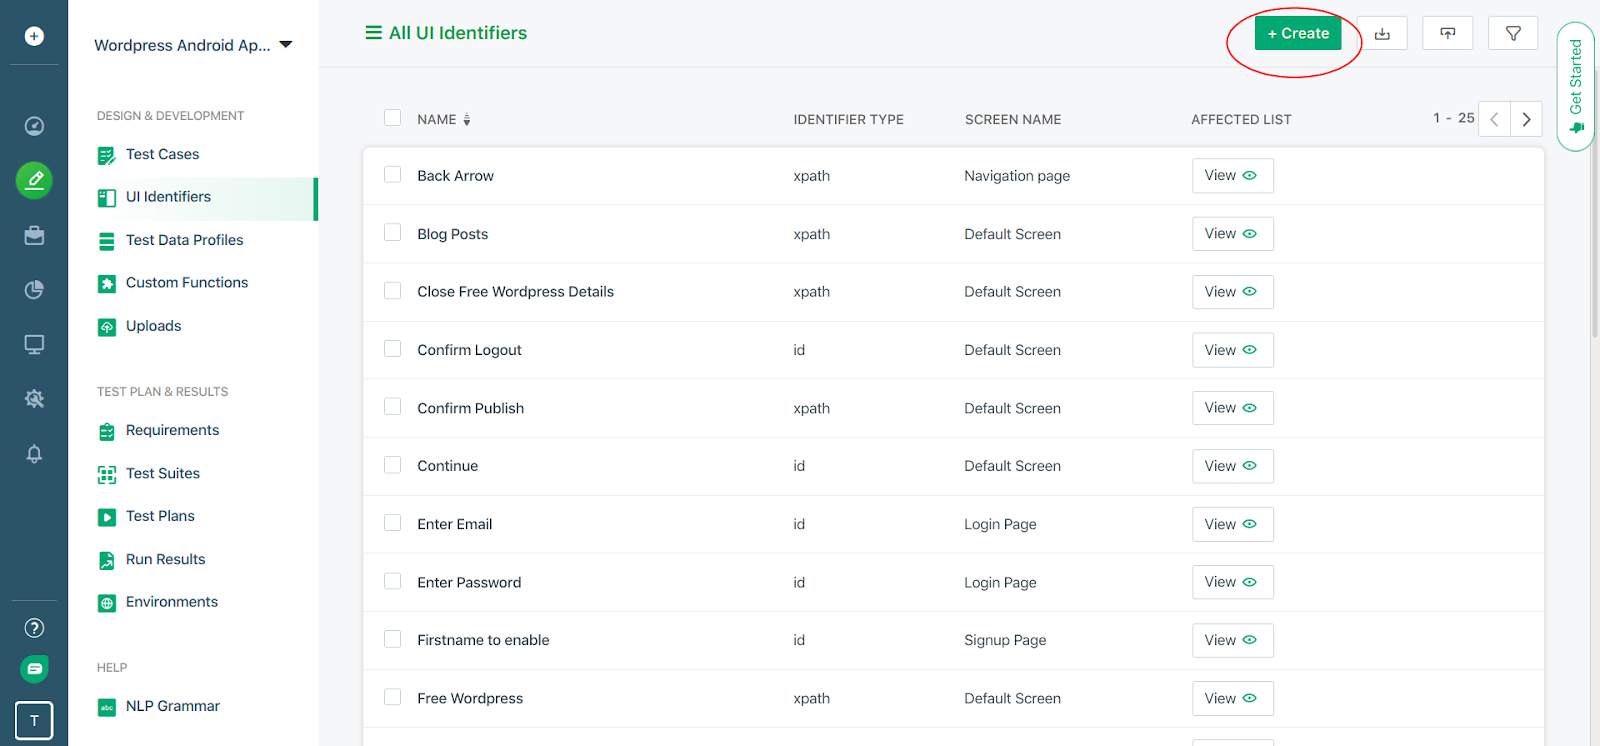Open the green chat bubble icon
The height and width of the screenshot is (746, 1600).
click(x=34, y=669)
